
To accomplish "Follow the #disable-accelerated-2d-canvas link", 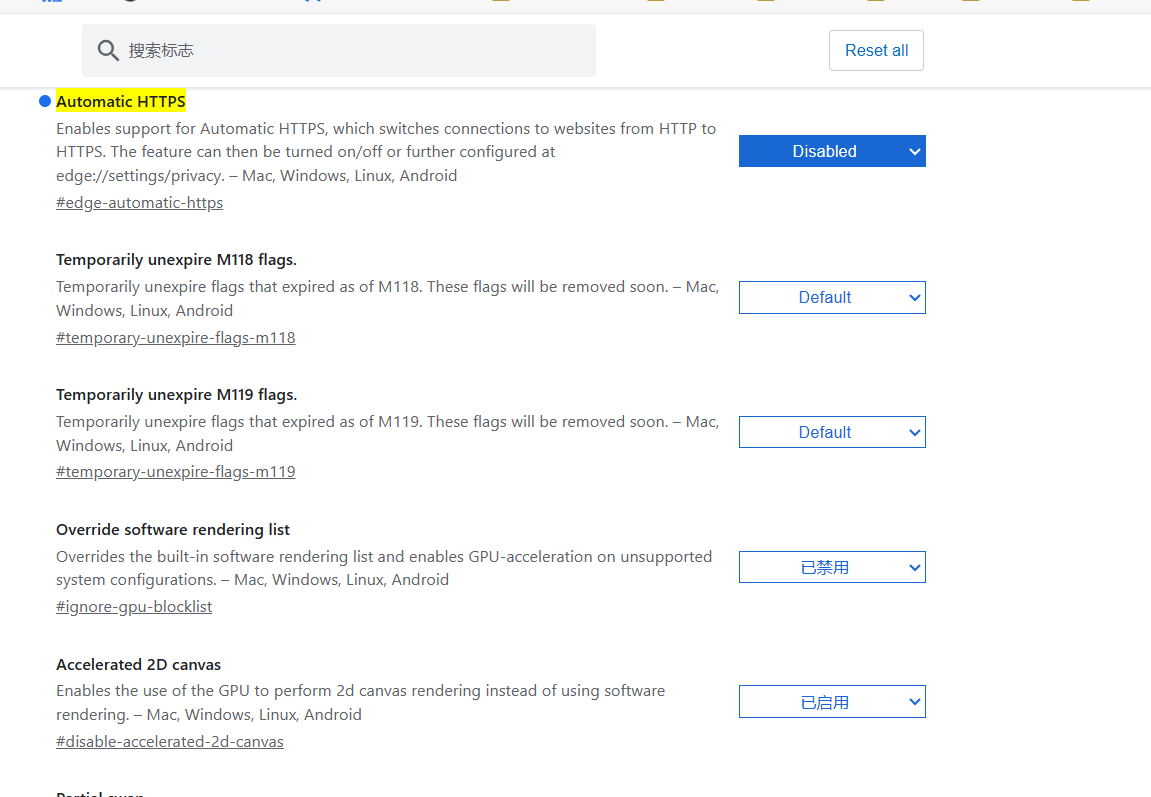I will [170, 742].
